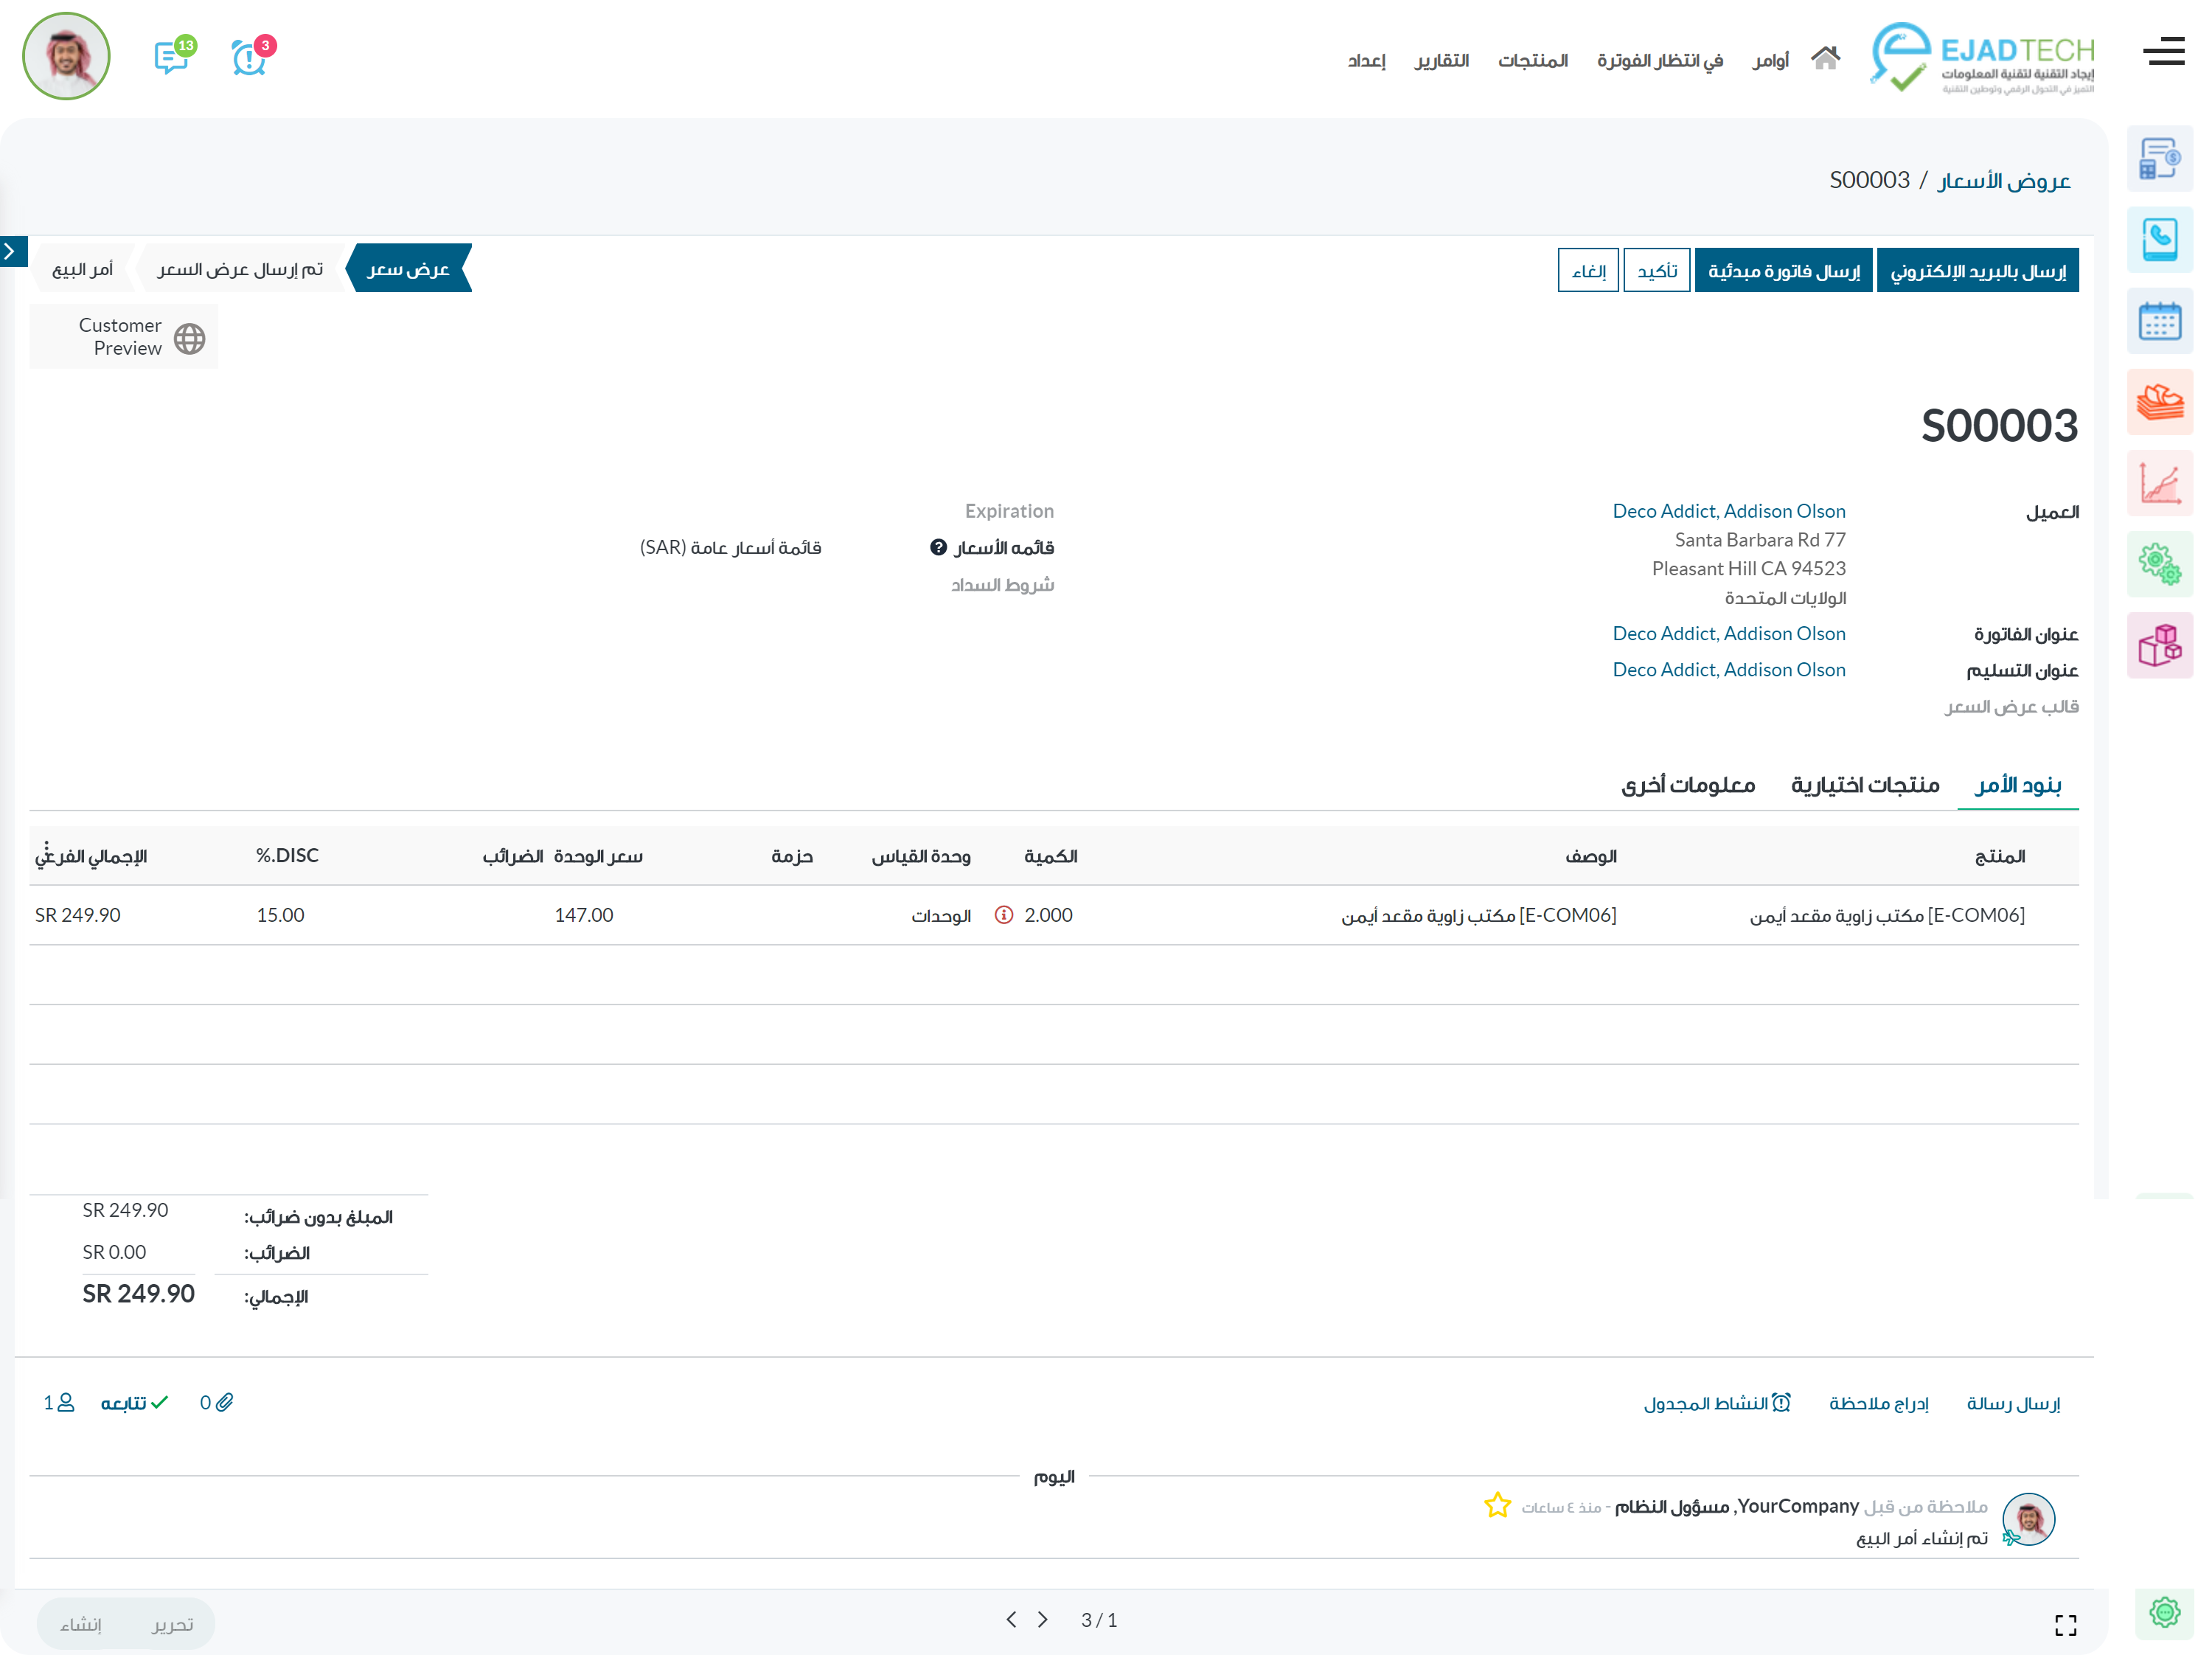Expand the collapsed side panel chevron

(10, 251)
